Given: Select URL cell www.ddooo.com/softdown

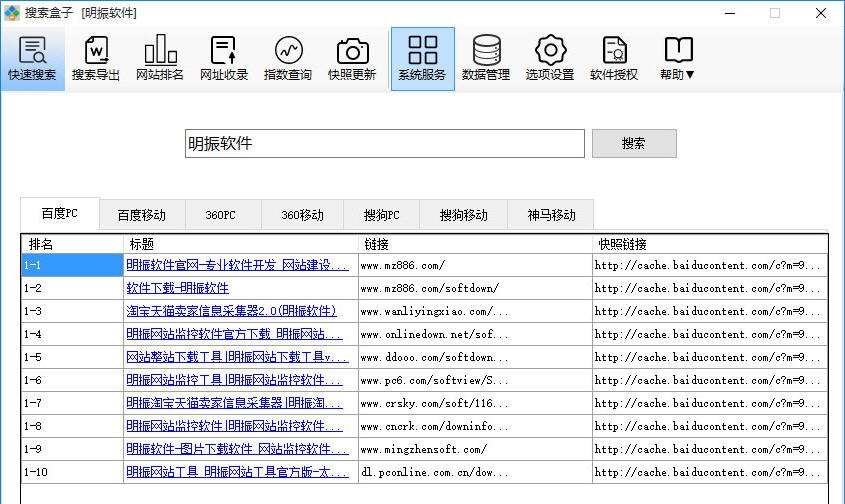Looking at the screenshot, I should coord(475,357).
